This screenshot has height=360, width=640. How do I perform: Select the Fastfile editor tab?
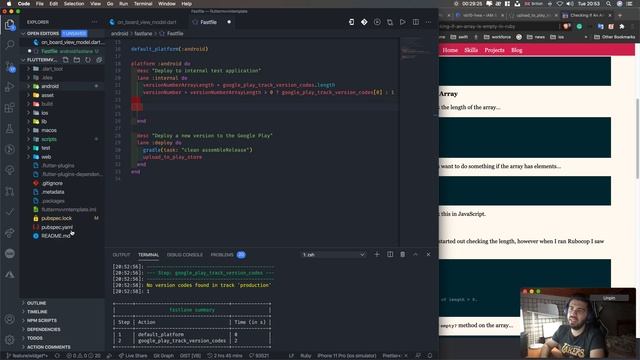[209, 22]
